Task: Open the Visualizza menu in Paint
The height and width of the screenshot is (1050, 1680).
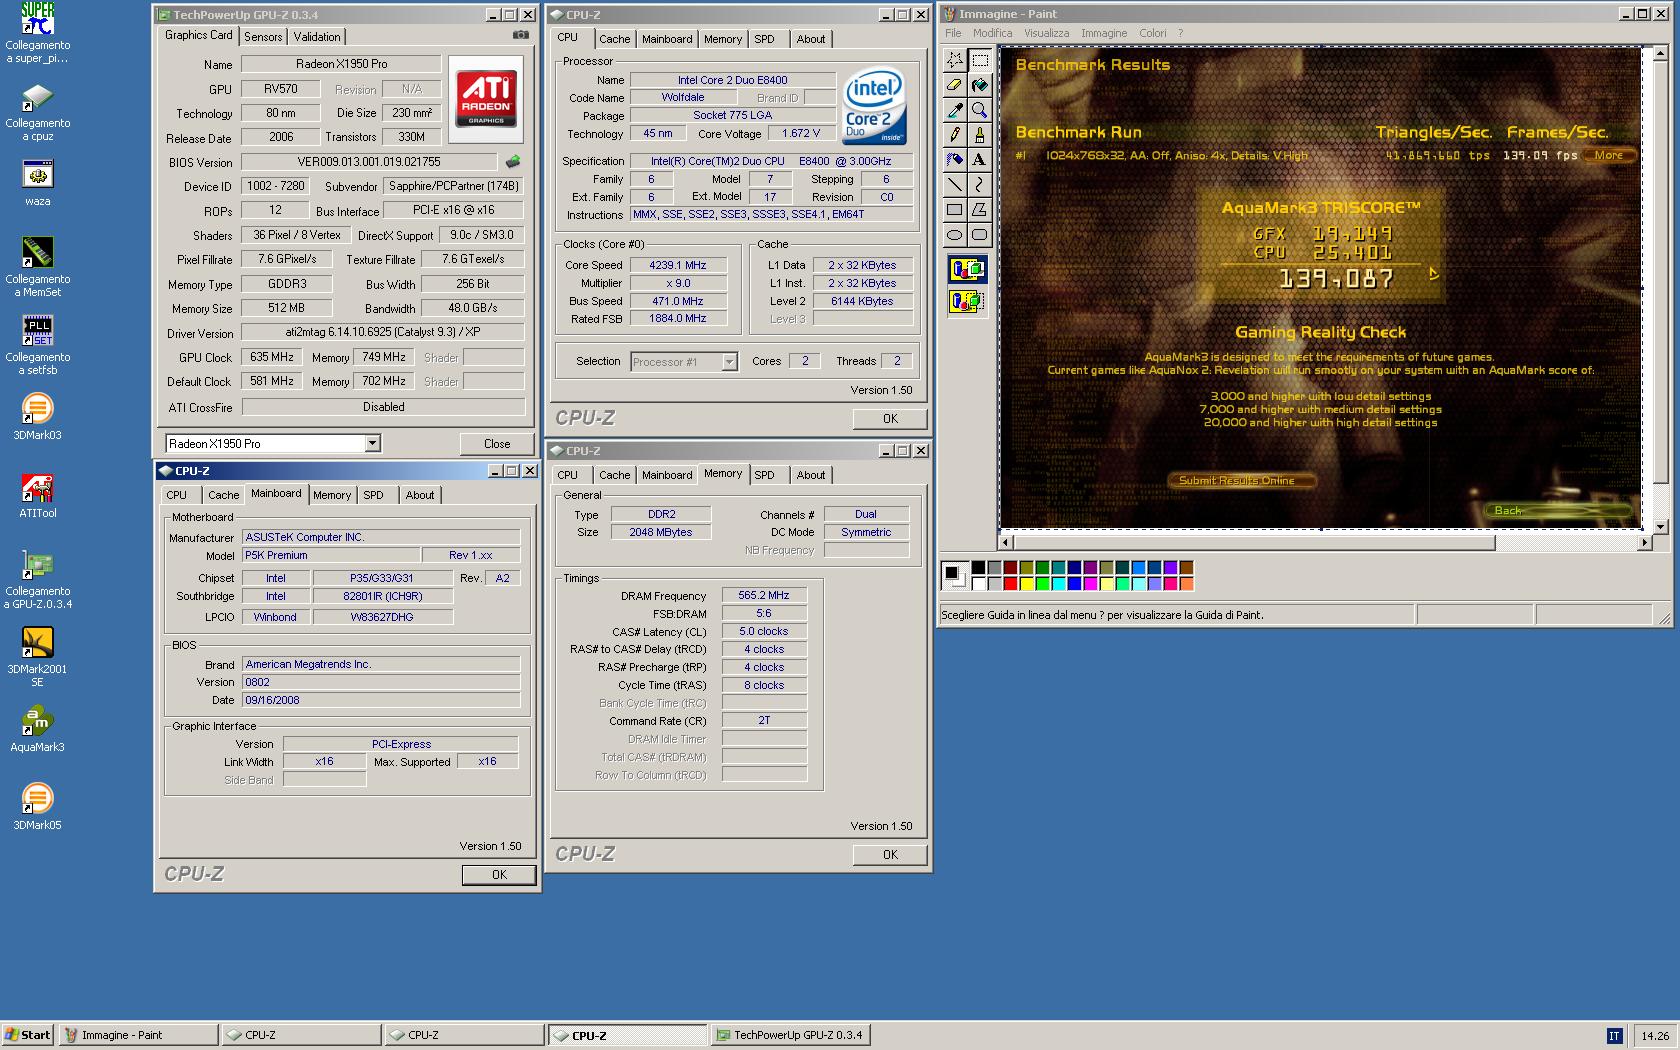Action: tap(1046, 33)
